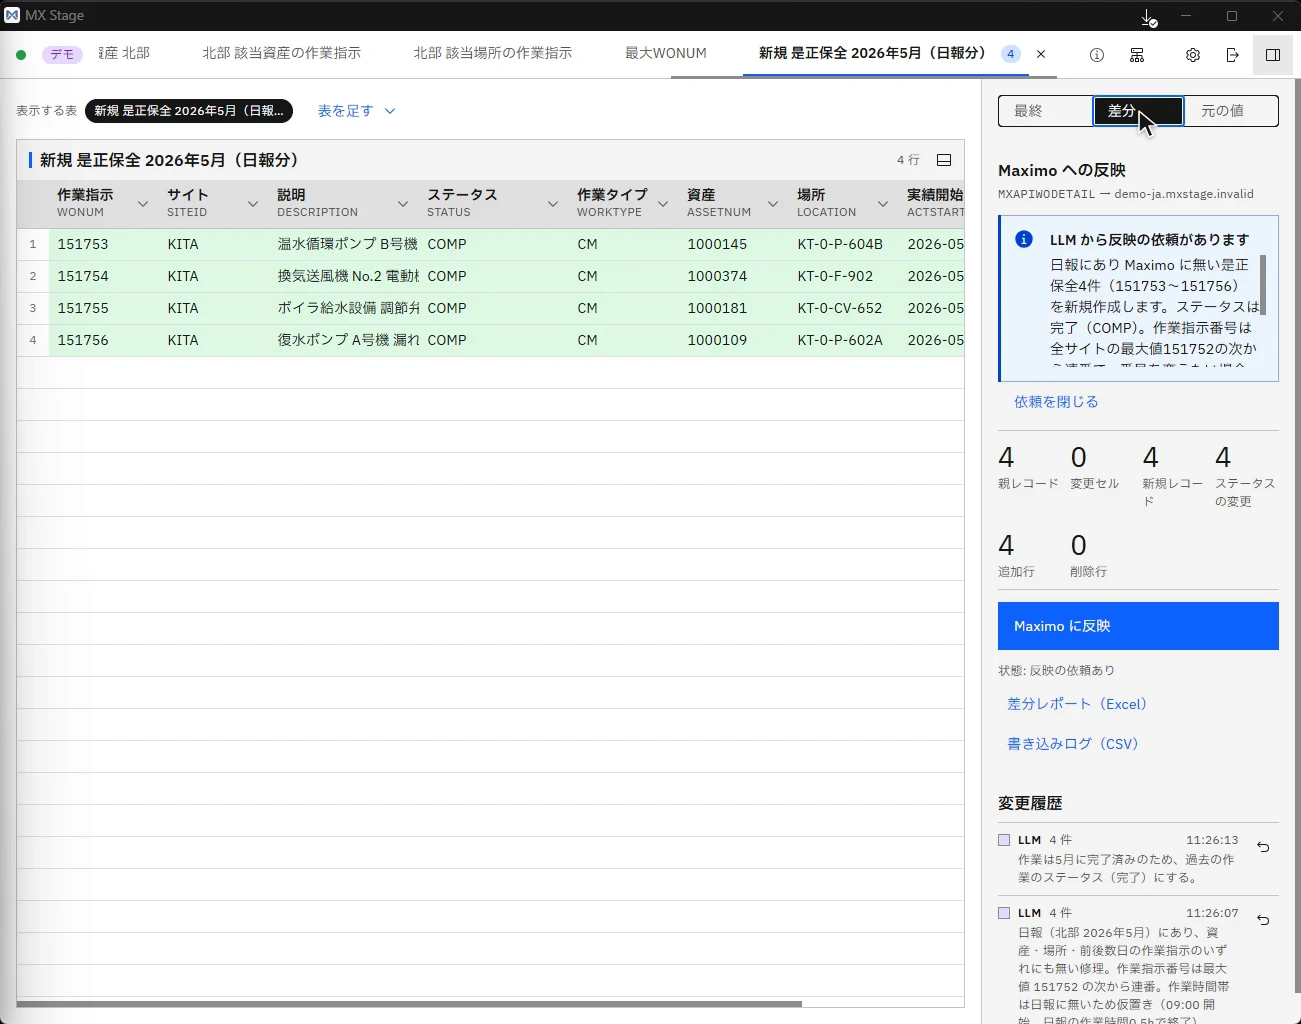Collapse the table using the minimize icon beside 4 行
The height and width of the screenshot is (1024, 1301).
[943, 160]
